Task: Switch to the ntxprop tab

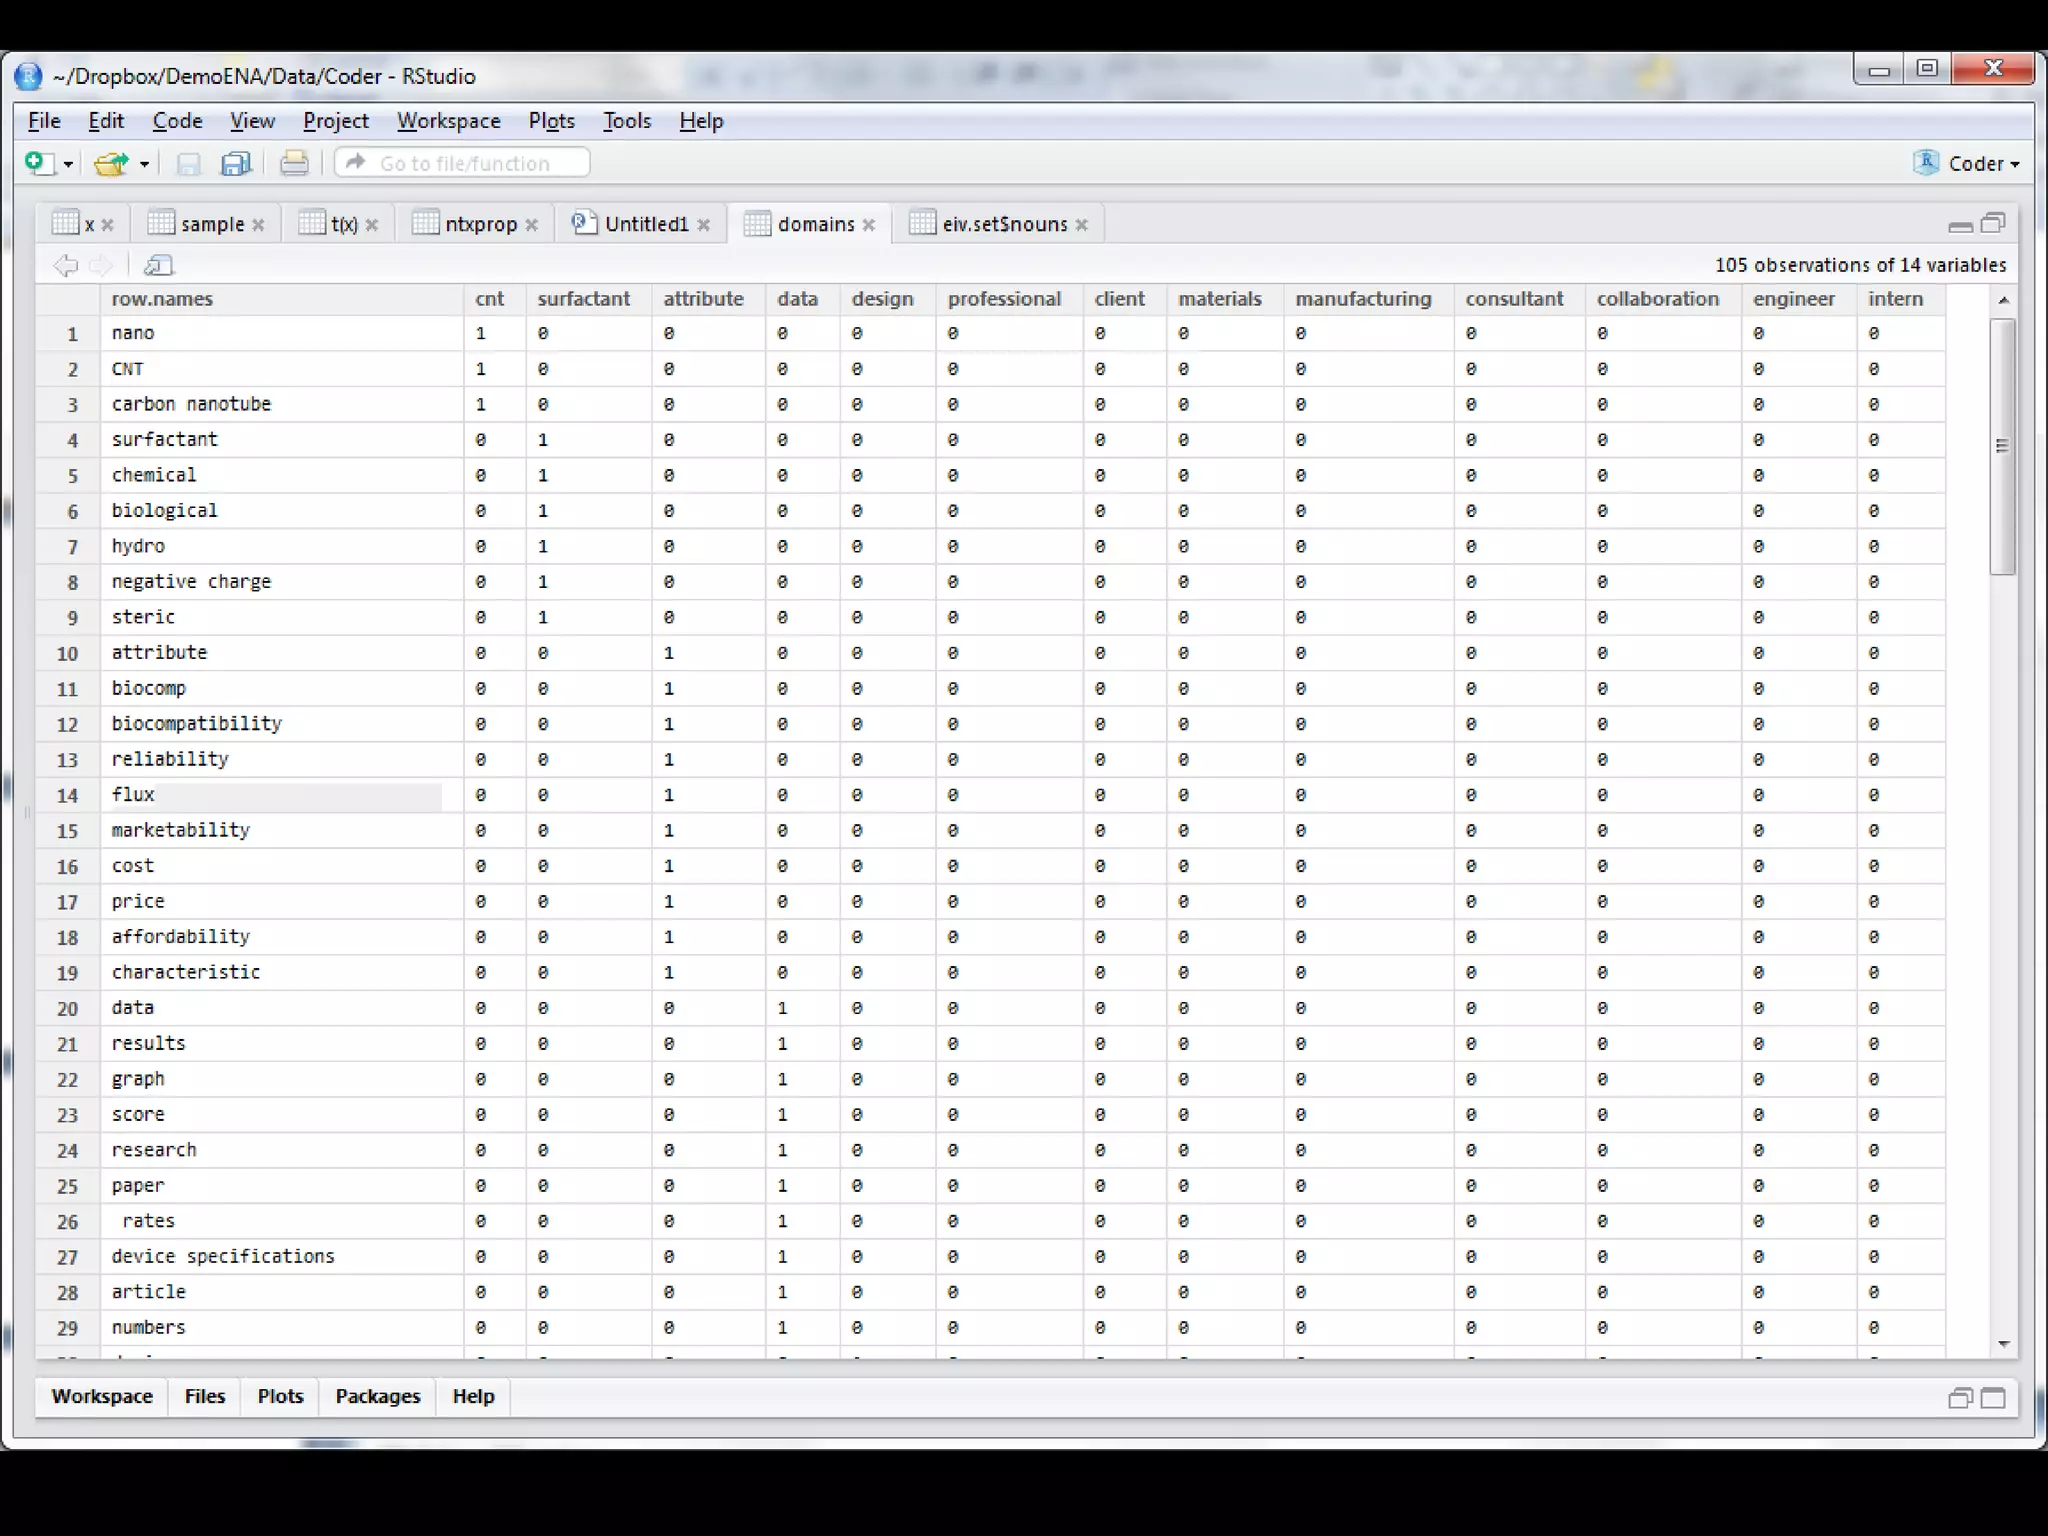Action: (480, 224)
